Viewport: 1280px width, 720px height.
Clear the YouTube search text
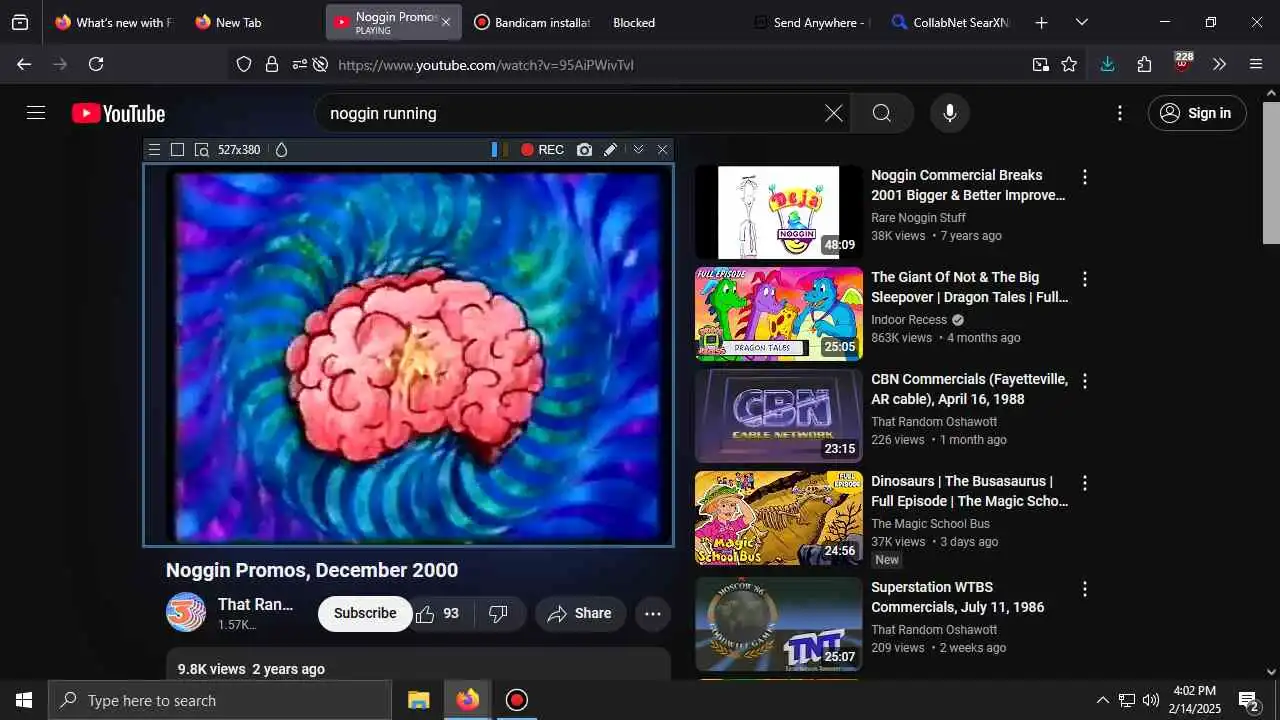[x=833, y=113]
